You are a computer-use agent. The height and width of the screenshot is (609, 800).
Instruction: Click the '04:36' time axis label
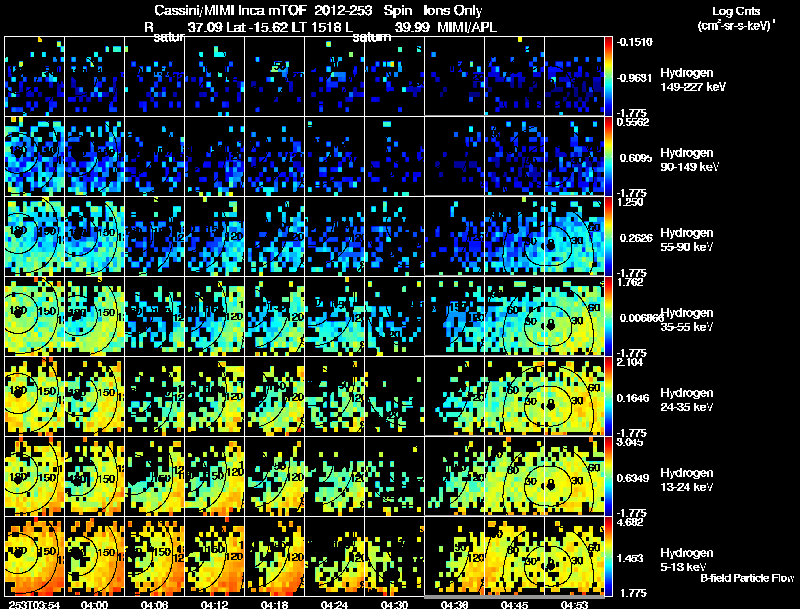tap(454, 605)
